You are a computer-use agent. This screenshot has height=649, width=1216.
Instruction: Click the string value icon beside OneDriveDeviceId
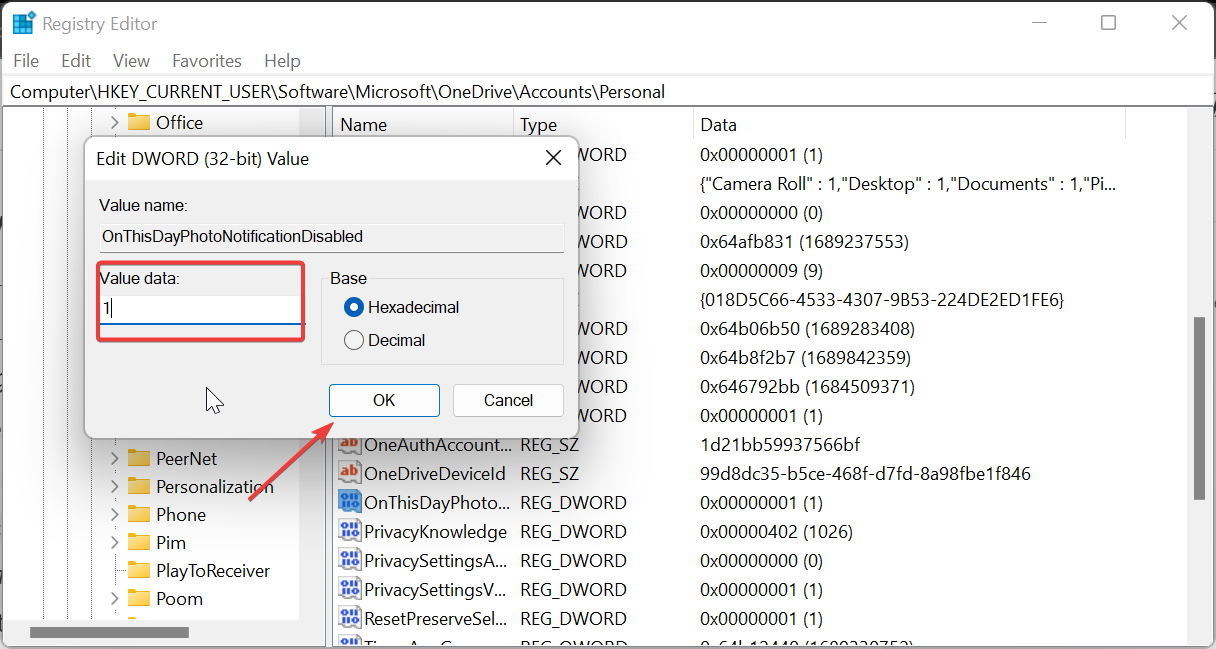(x=349, y=473)
